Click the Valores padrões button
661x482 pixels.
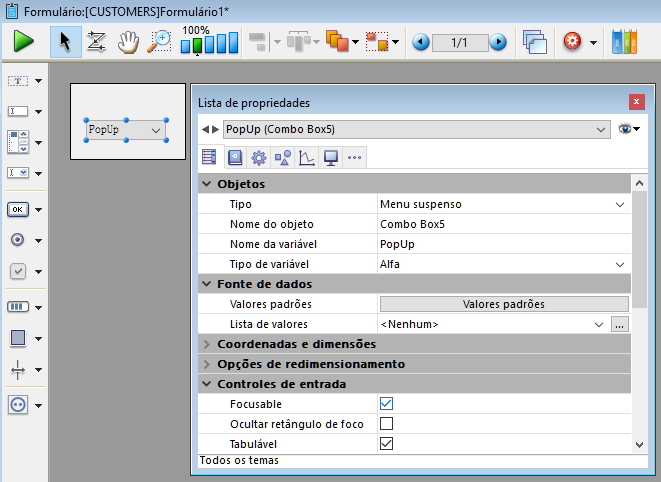click(504, 304)
